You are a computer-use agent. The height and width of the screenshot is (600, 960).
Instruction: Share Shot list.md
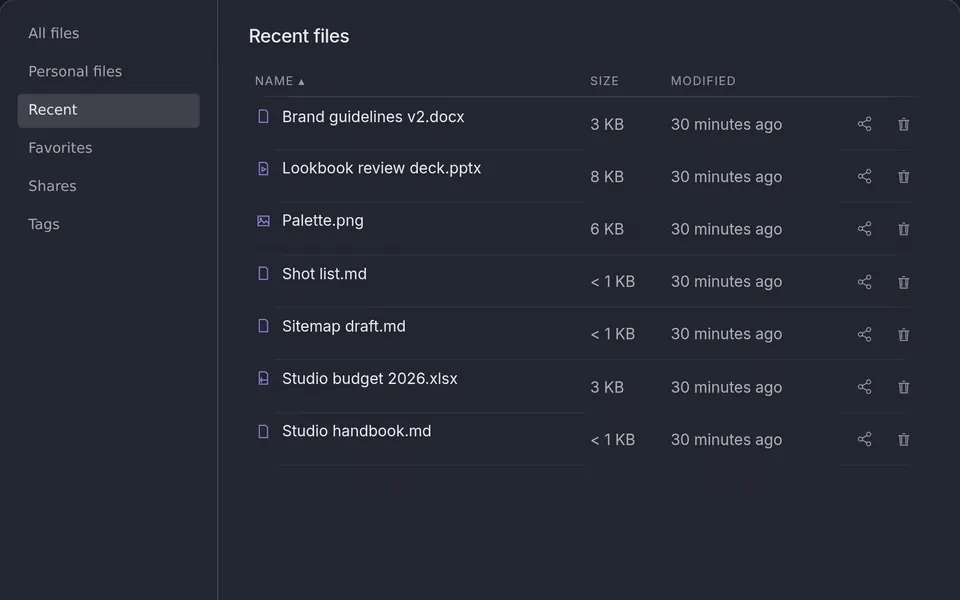[x=864, y=282]
